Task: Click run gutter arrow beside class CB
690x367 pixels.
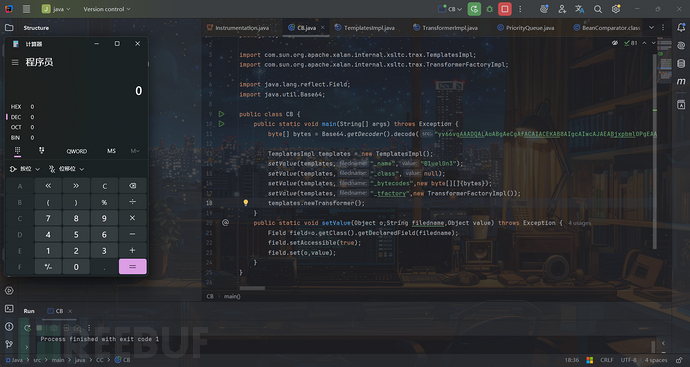Action: [x=221, y=114]
